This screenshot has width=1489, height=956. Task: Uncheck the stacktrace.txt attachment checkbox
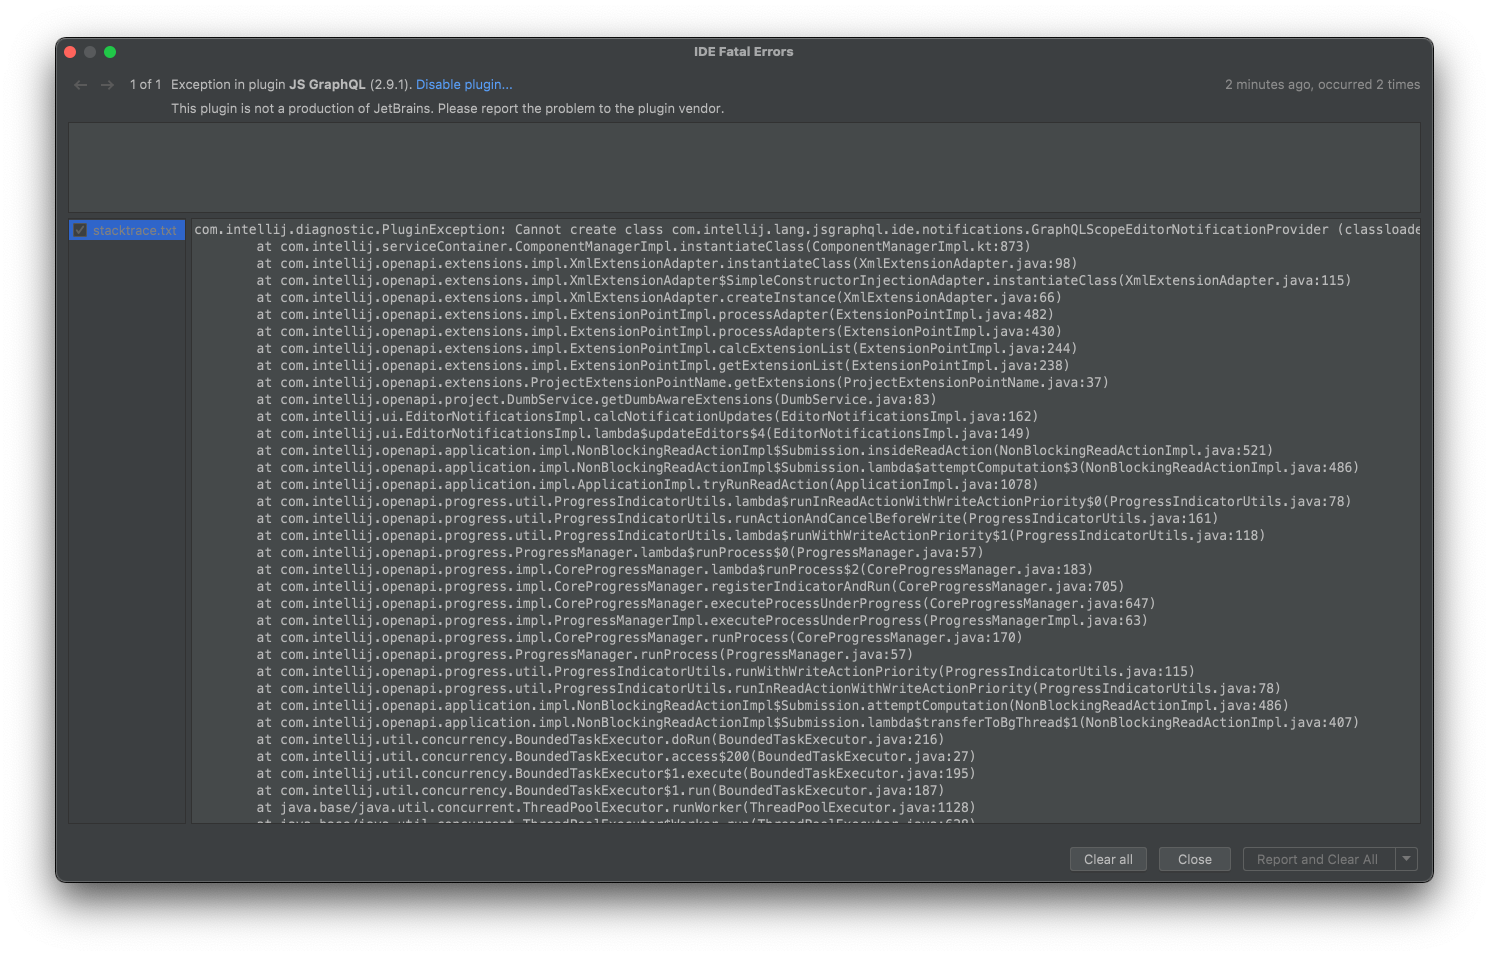coord(80,230)
